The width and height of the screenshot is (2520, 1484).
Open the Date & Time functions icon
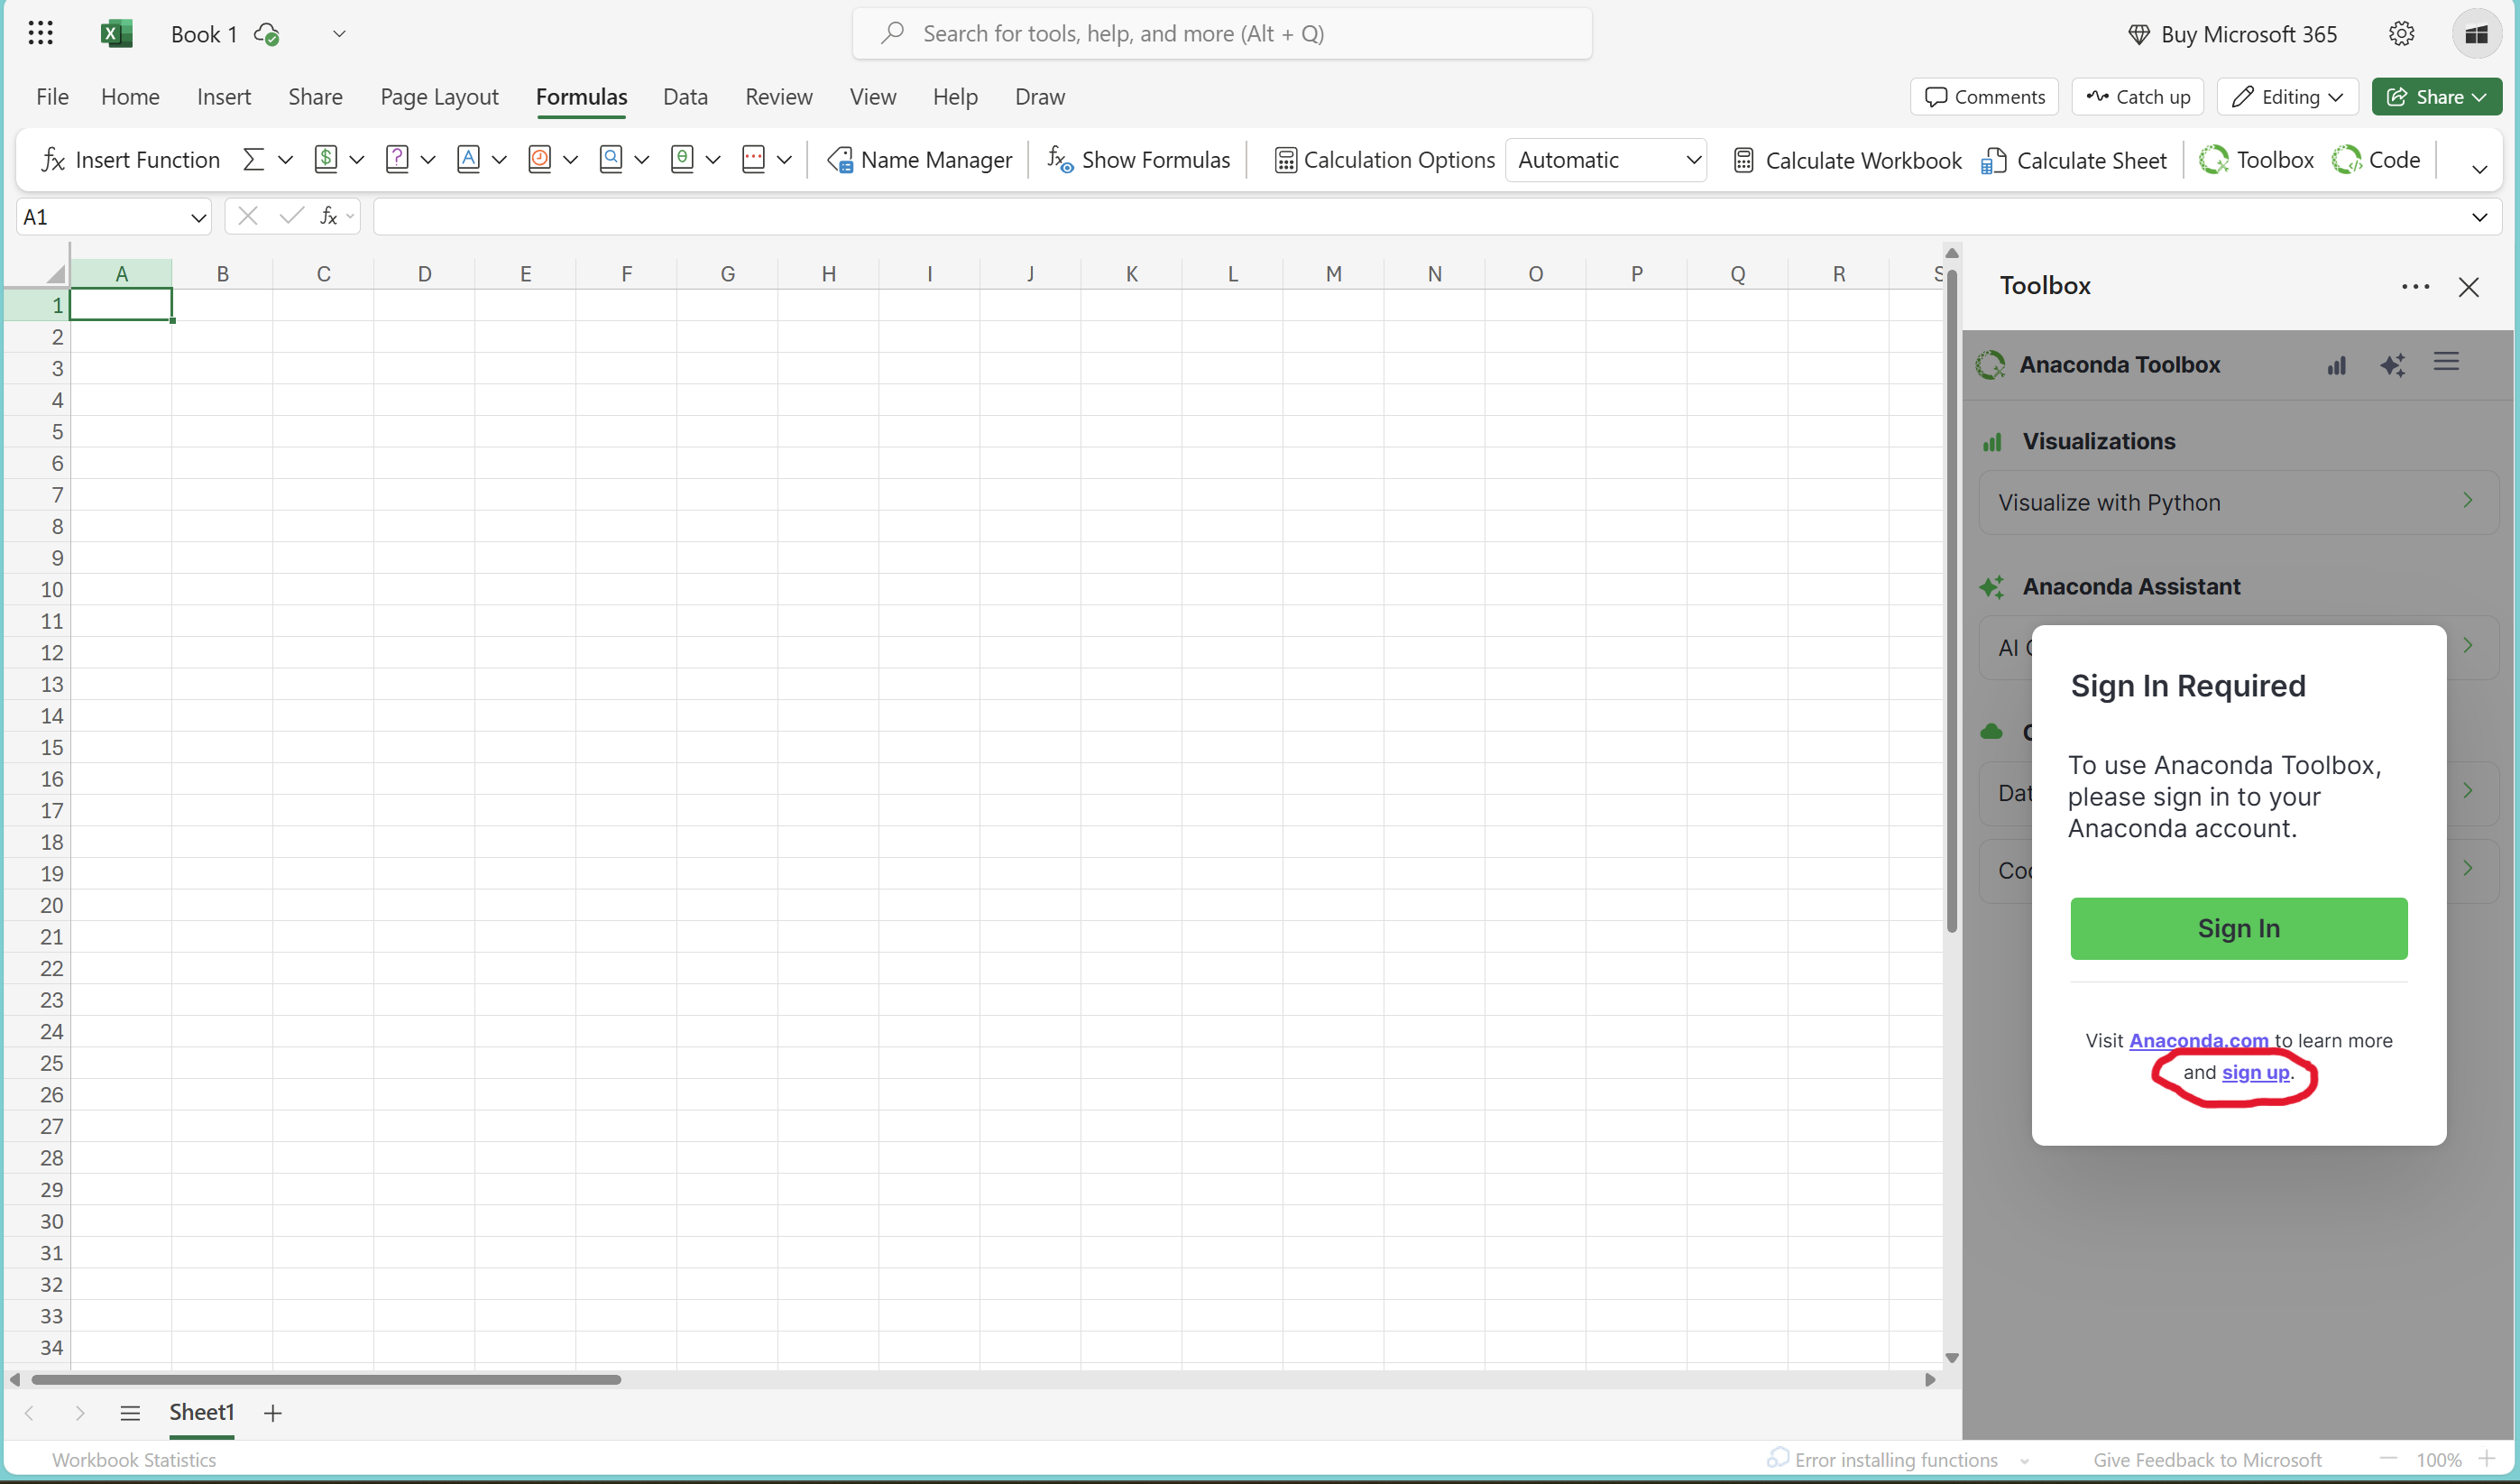pyautogui.click(x=540, y=160)
